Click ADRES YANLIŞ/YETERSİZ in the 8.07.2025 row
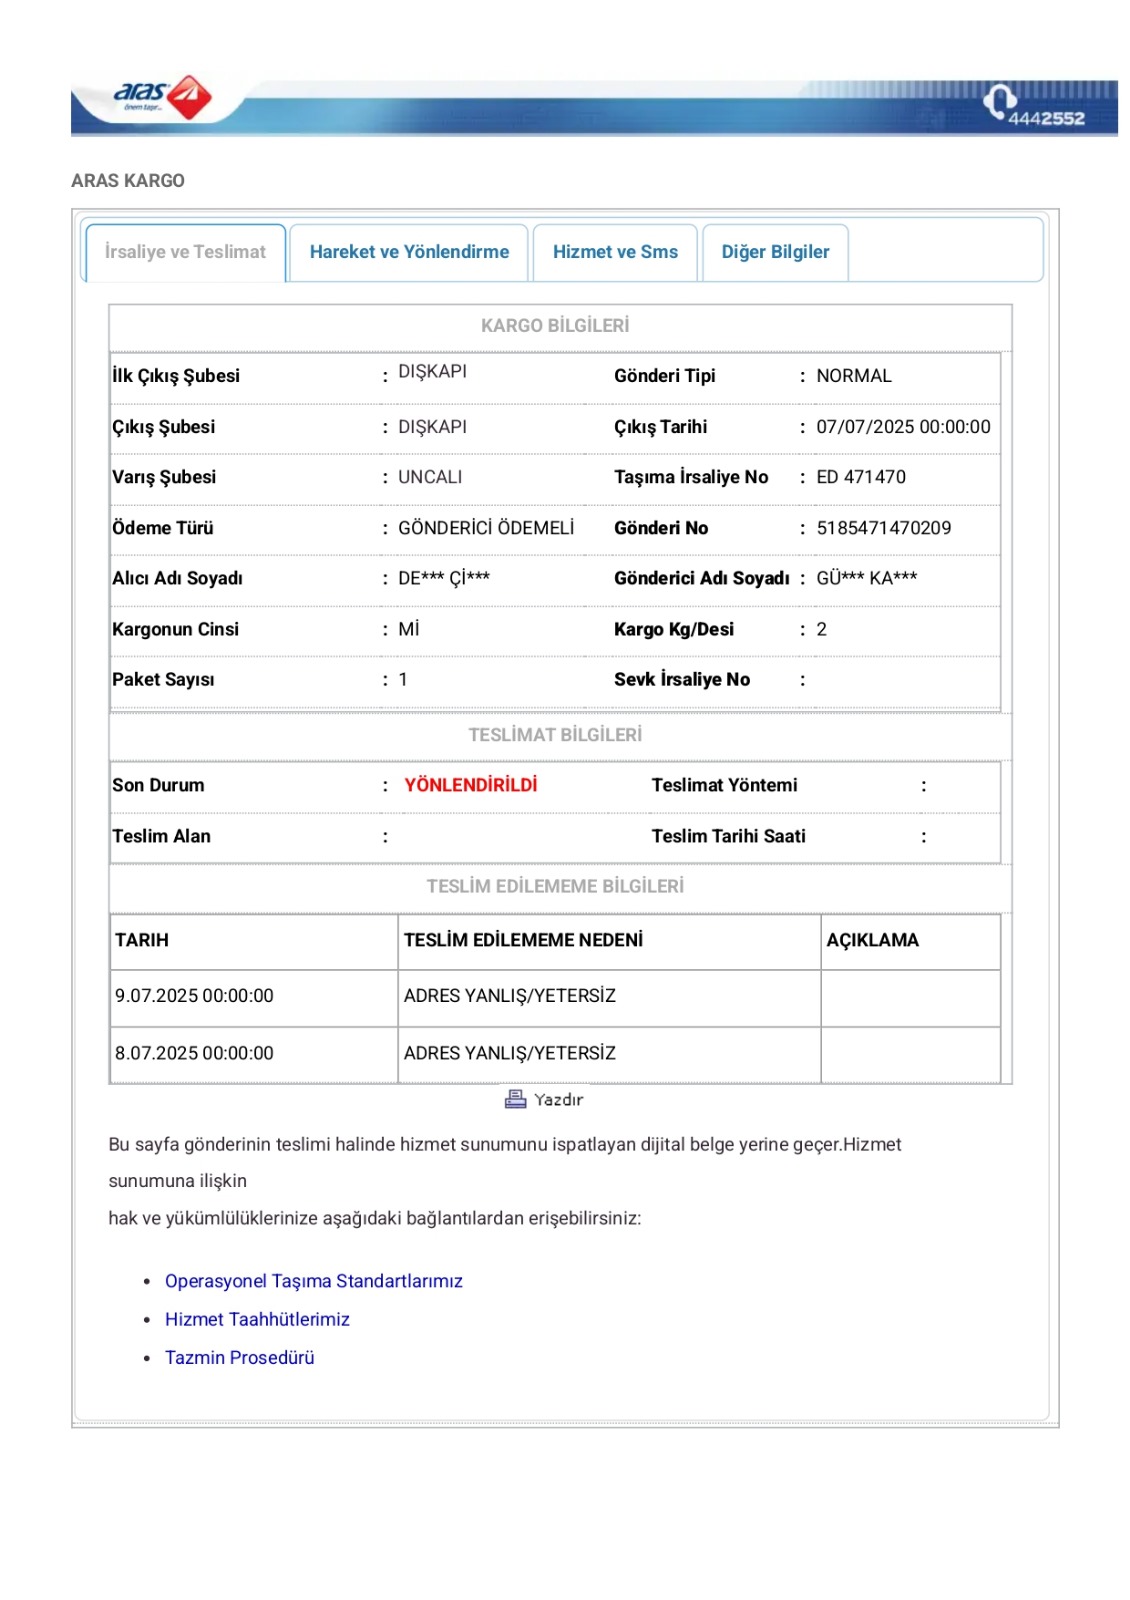Image resolution: width=1130 pixels, height=1600 pixels. tap(510, 1053)
